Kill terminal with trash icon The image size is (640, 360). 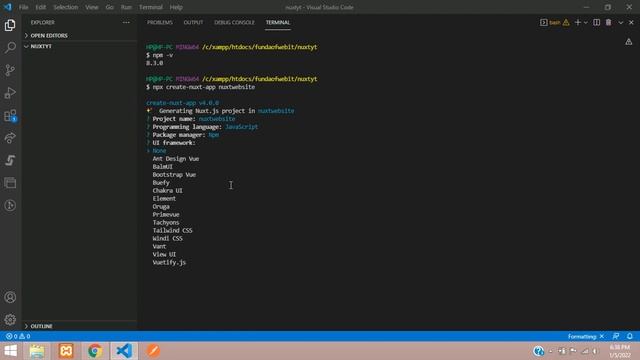pyautogui.click(x=609, y=22)
